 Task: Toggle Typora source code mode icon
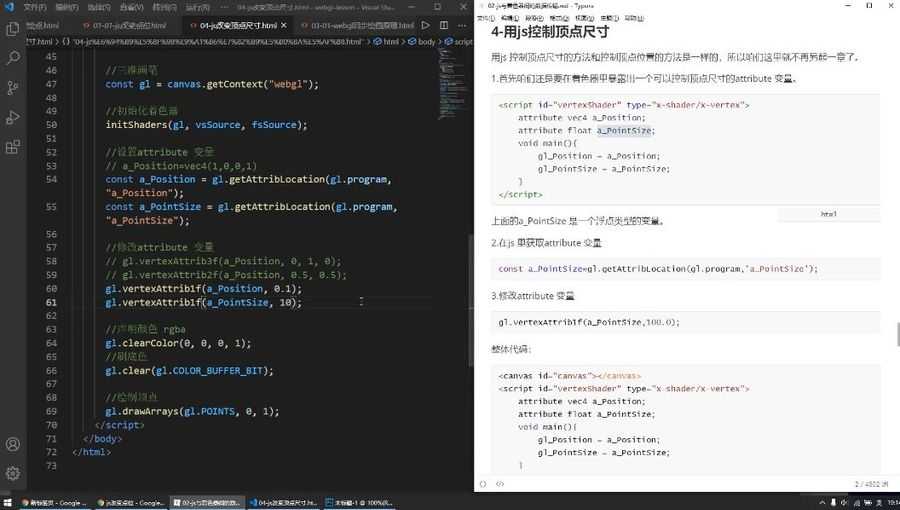point(500,484)
